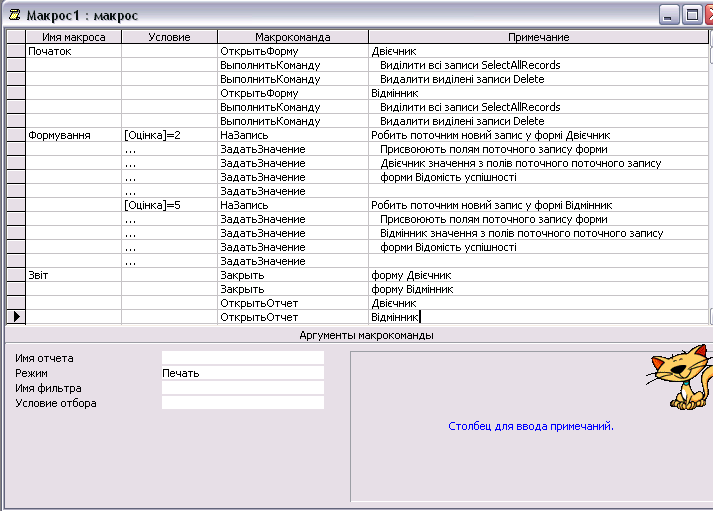713x511 pixels.
Task: Click the Закрыть action with note форму Відмінник
Action: pos(293,289)
